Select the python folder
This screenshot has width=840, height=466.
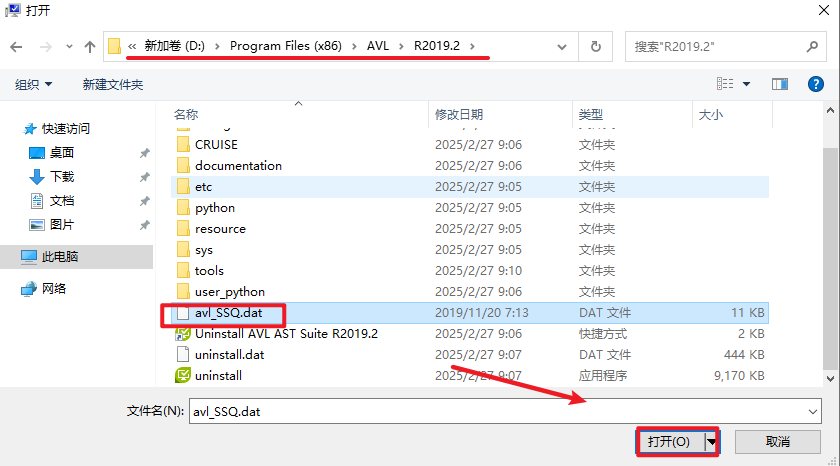coord(470,208)
